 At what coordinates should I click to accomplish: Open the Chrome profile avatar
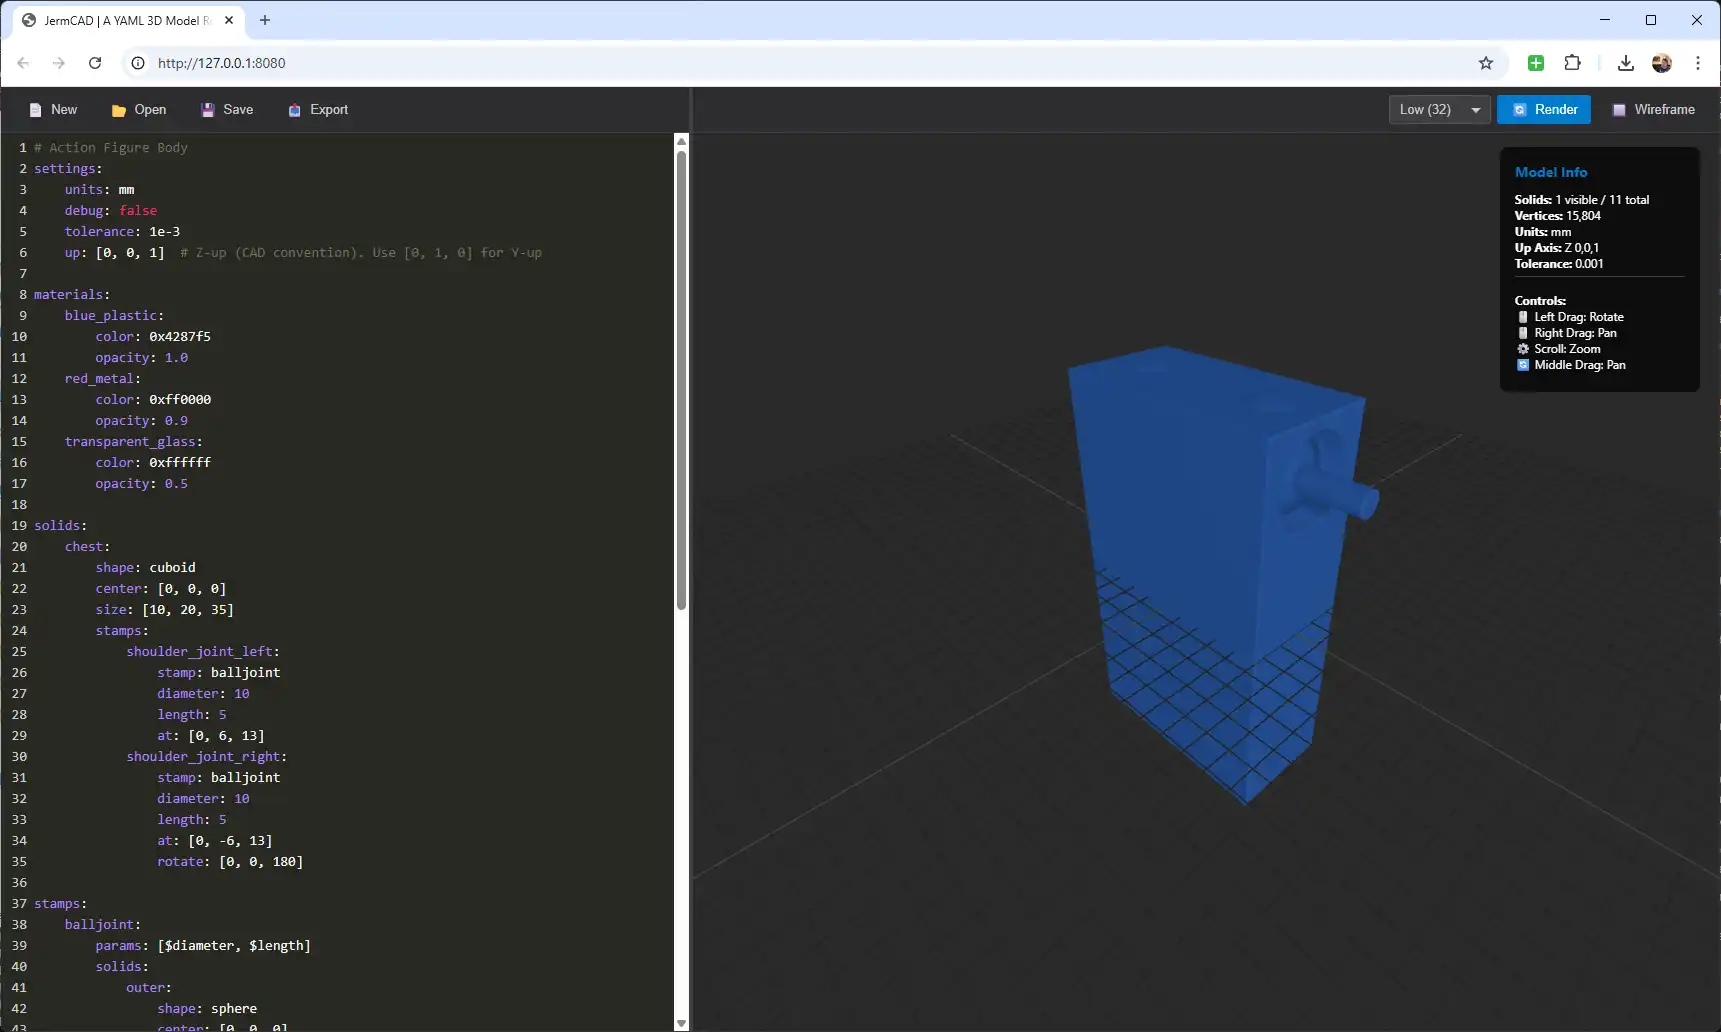click(x=1662, y=63)
